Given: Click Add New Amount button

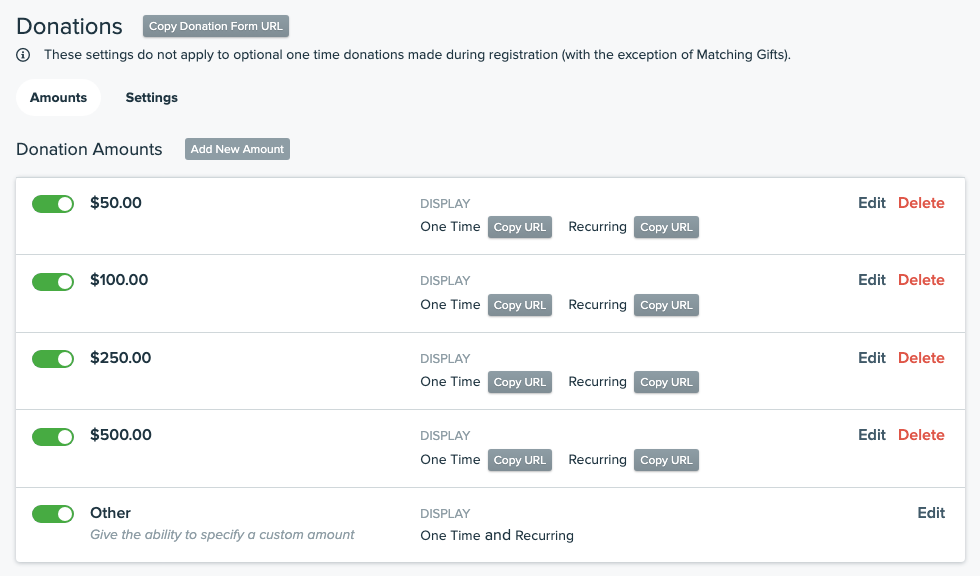Looking at the screenshot, I should click(237, 149).
